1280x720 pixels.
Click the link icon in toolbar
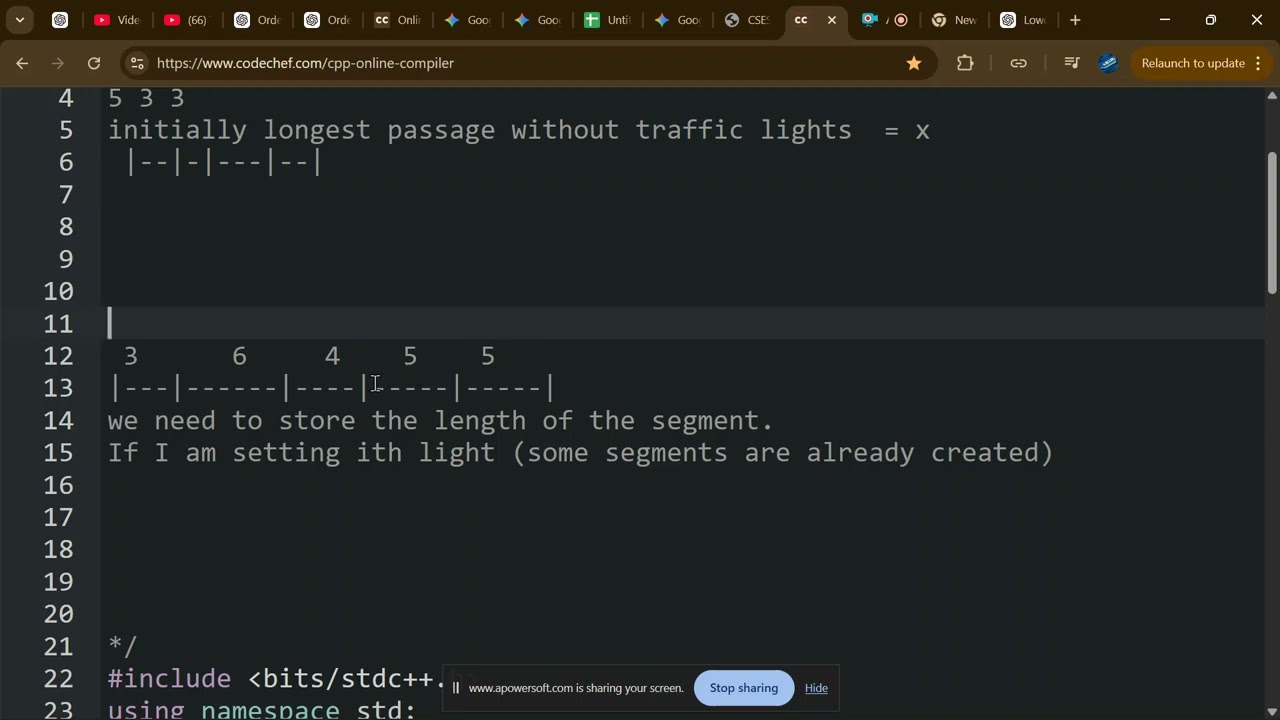click(1018, 63)
